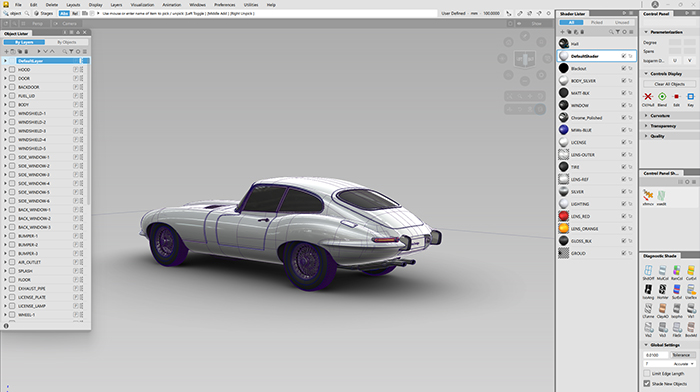Screen dimensions: 700x392
Task: Click the Stages button
Action: tap(44, 13)
